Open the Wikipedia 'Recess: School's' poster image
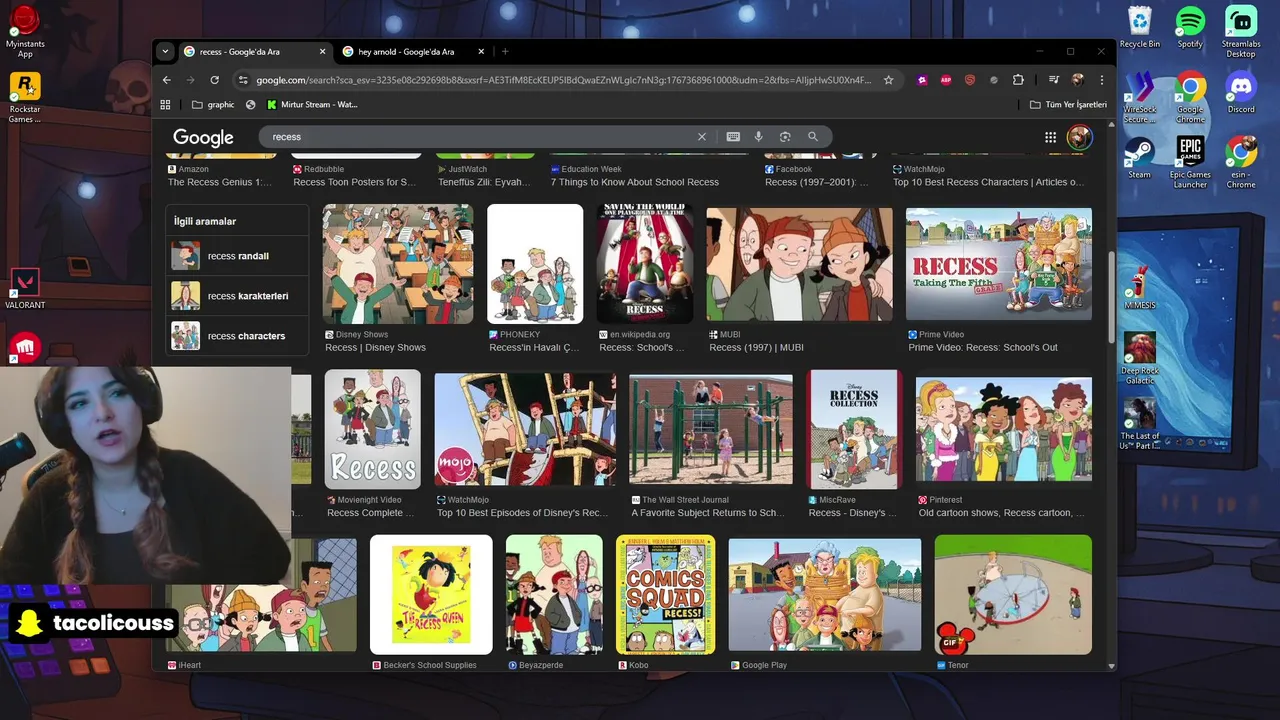 [x=645, y=264]
